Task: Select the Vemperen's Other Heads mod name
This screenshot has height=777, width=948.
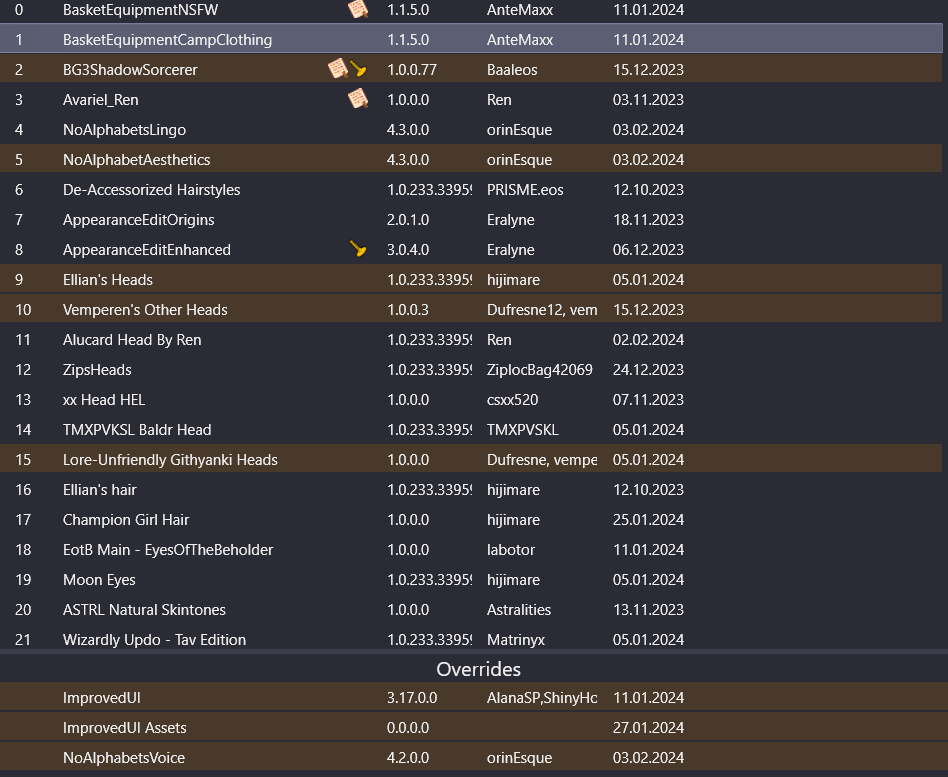Action: pyautogui.click(x=145, y=310)
